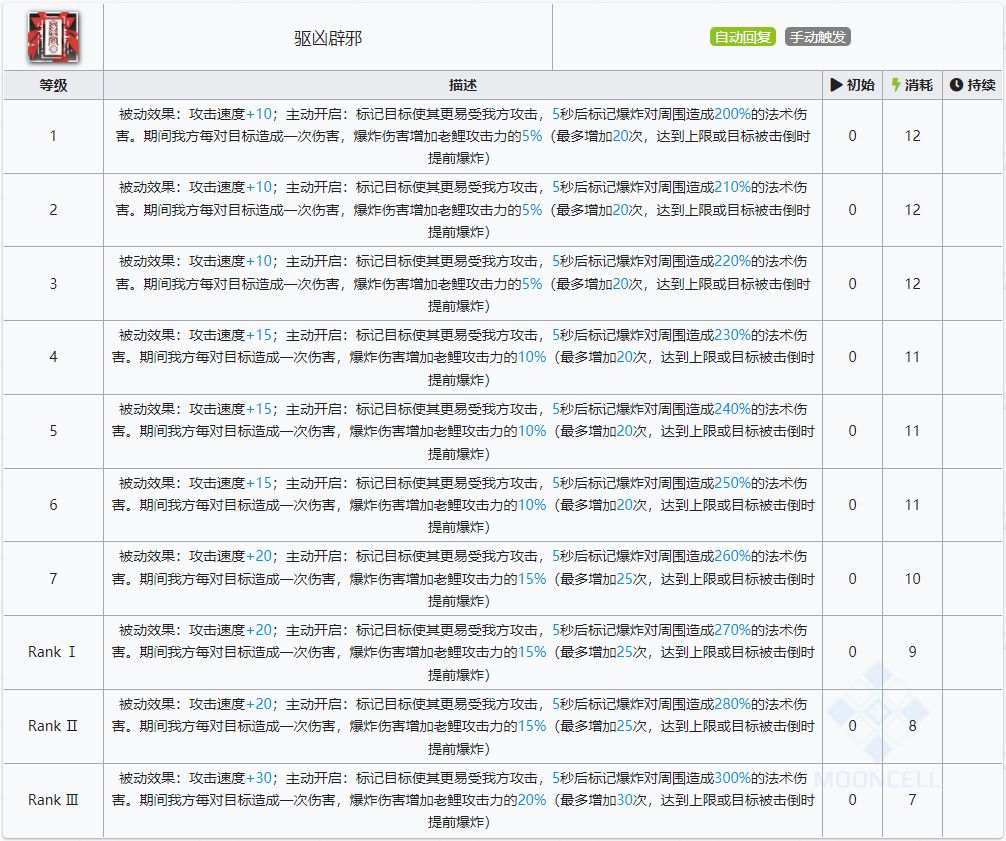Click the clock icon beside 持续

click(955, 85)
